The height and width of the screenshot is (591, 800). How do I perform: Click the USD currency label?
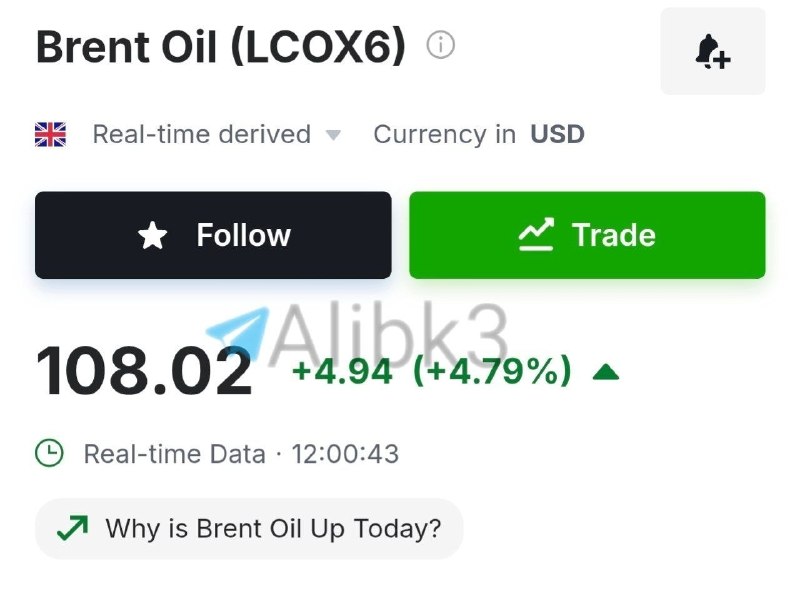click(x=557, y=135)
